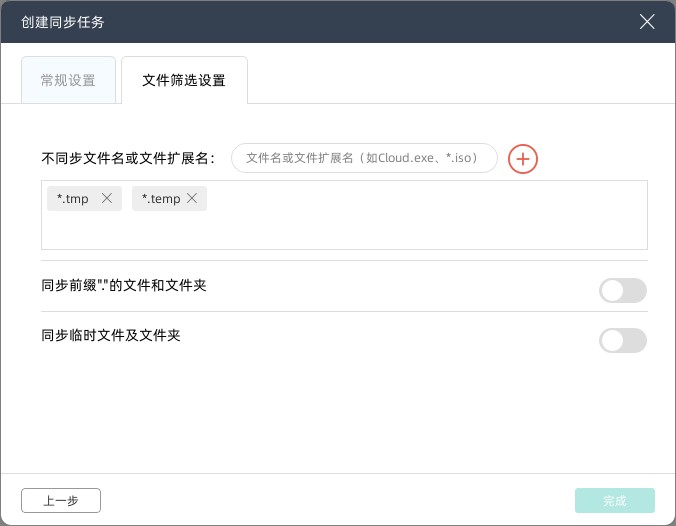The image size is (676, 526).
Task: Click the 同步临时文件及文件夹 label text
Action: coord(111,336)
